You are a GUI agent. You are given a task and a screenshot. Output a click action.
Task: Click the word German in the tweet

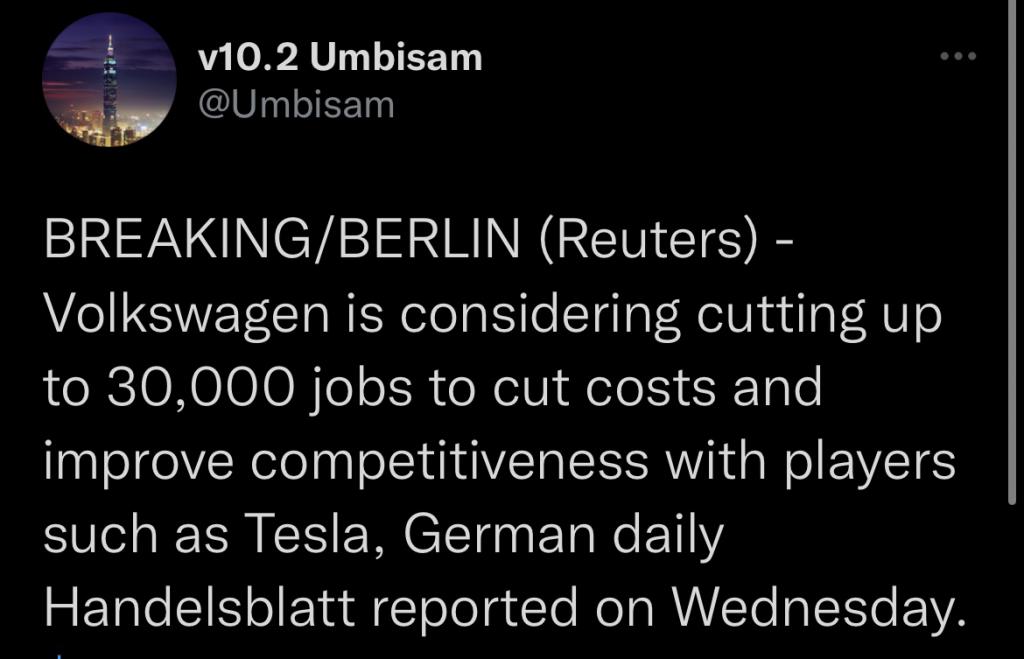point(500,534)
